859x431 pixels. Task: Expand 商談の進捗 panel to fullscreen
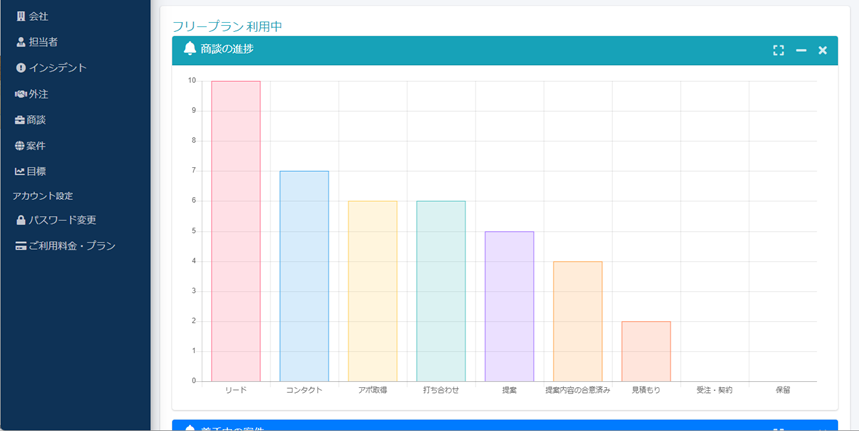pyautogui.click(x=778, y=50)
